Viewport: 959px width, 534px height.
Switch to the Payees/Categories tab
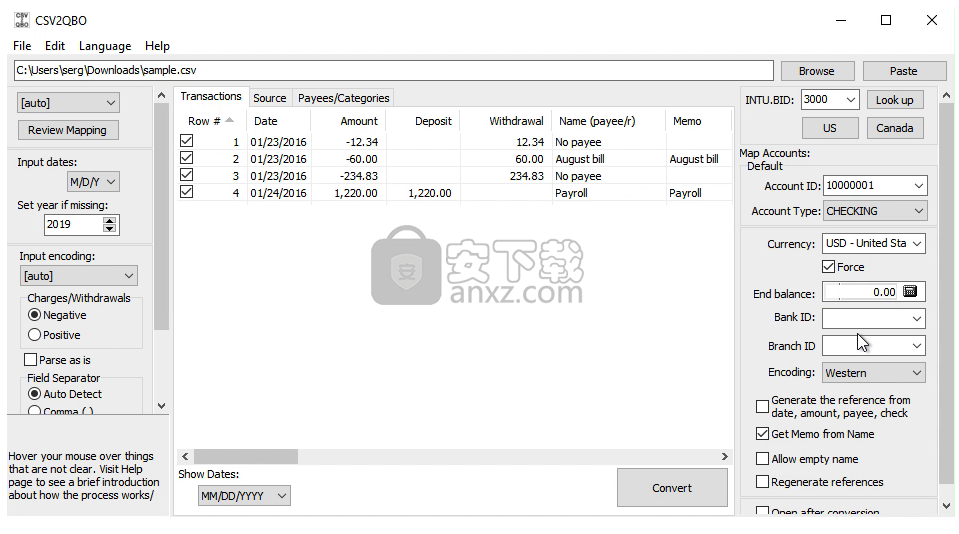343,98
